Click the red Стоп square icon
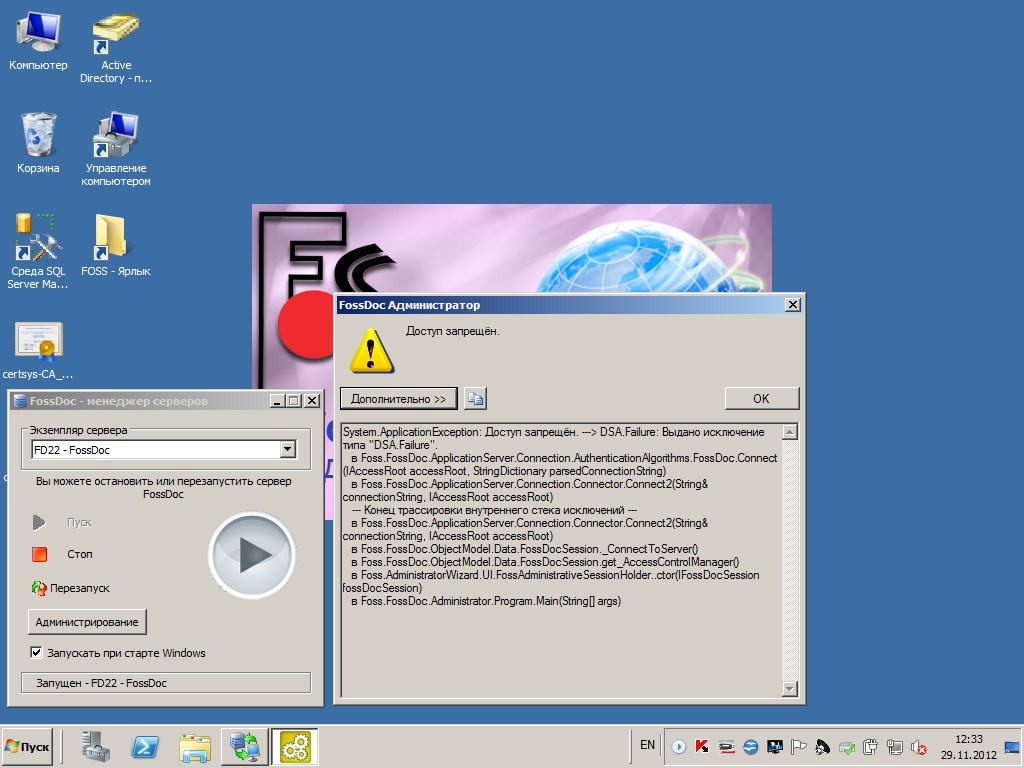Screen dimensions: 1024x768 (x=39, y=554)
